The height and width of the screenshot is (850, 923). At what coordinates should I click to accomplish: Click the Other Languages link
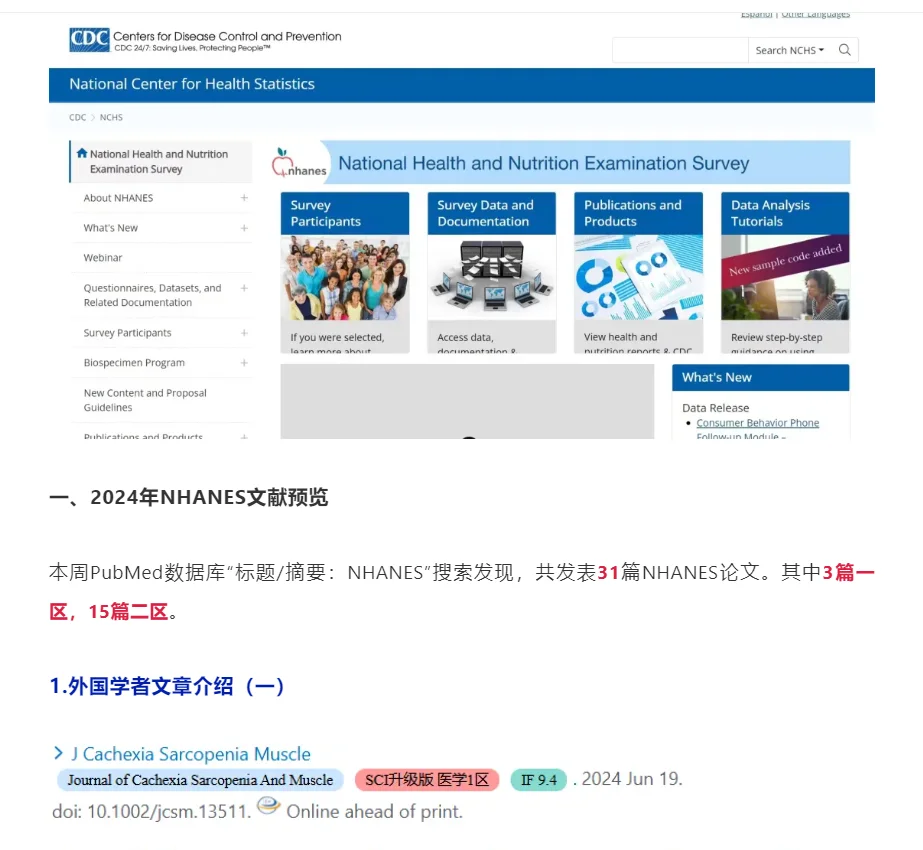815,15
